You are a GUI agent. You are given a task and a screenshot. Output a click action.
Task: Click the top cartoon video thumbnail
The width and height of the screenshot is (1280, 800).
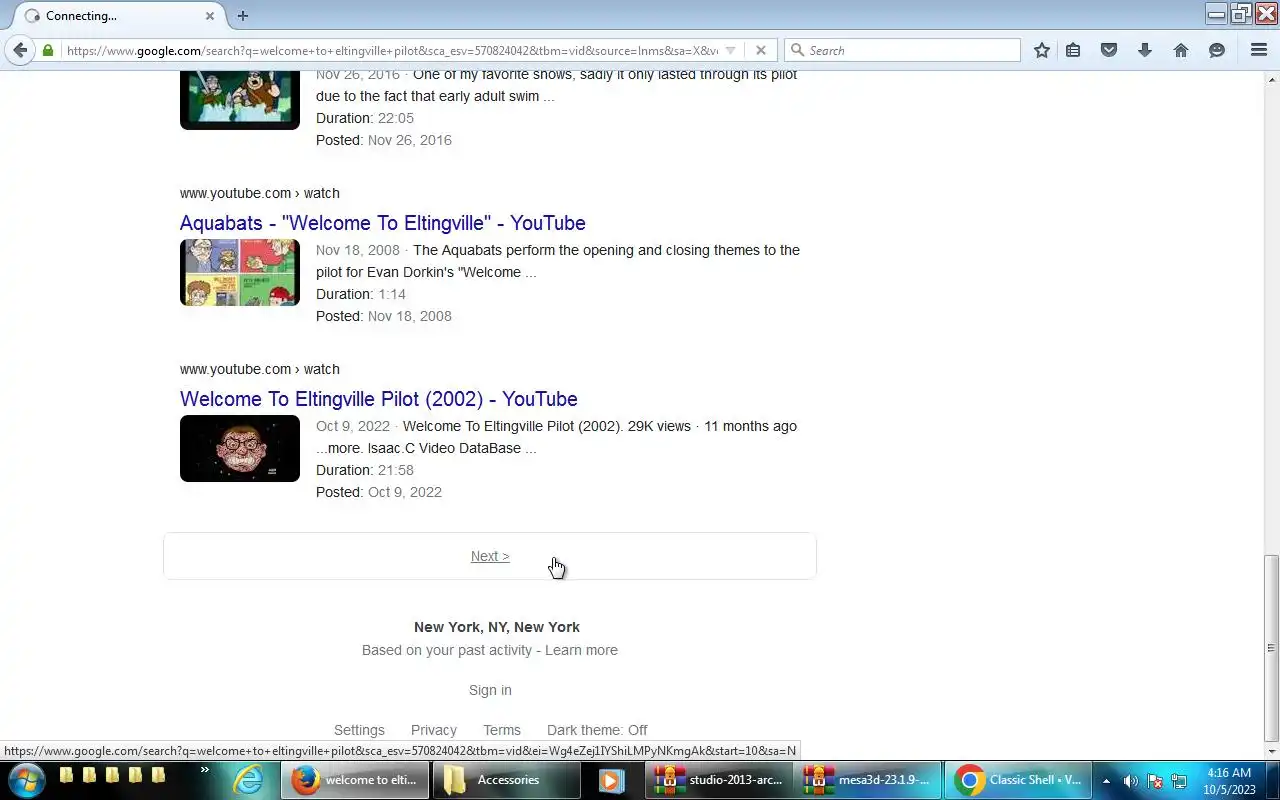[x=240, y=99]
